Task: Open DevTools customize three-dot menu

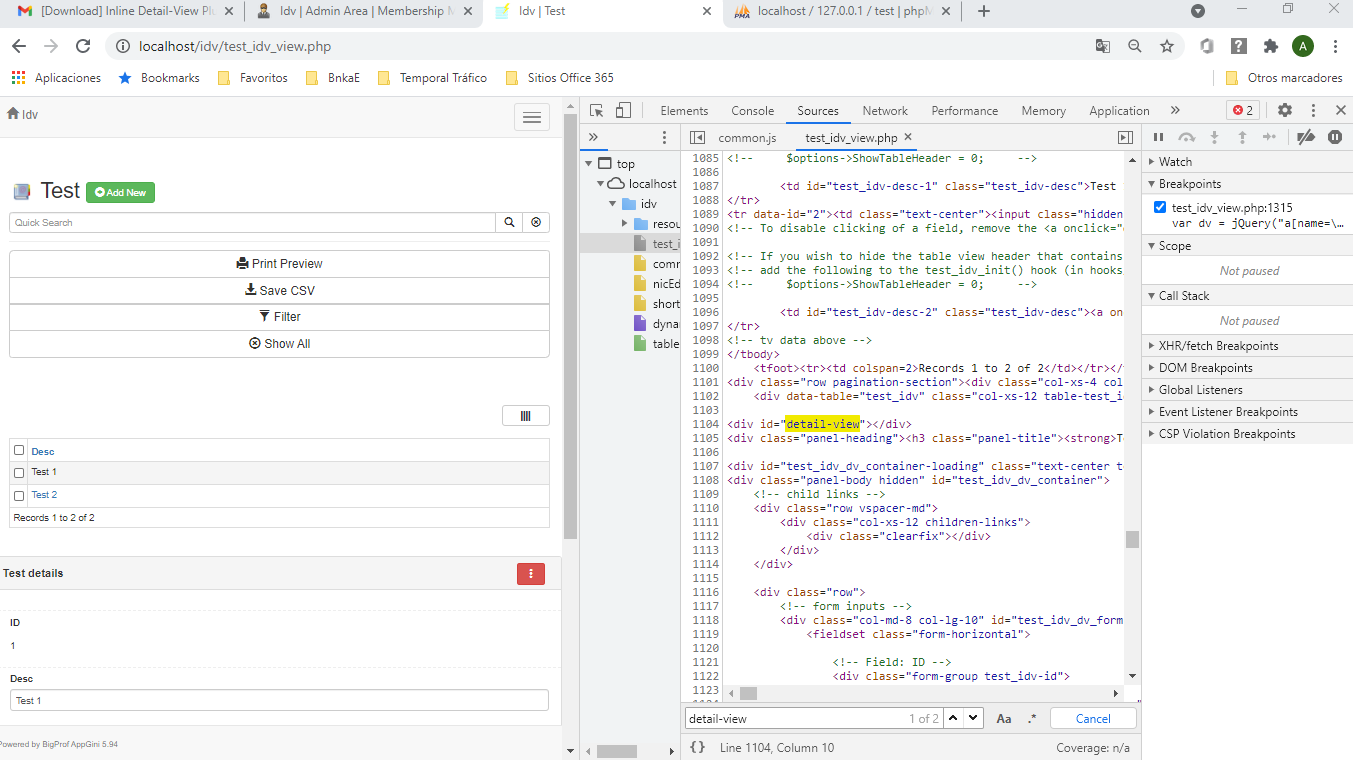Action: 1313,111
